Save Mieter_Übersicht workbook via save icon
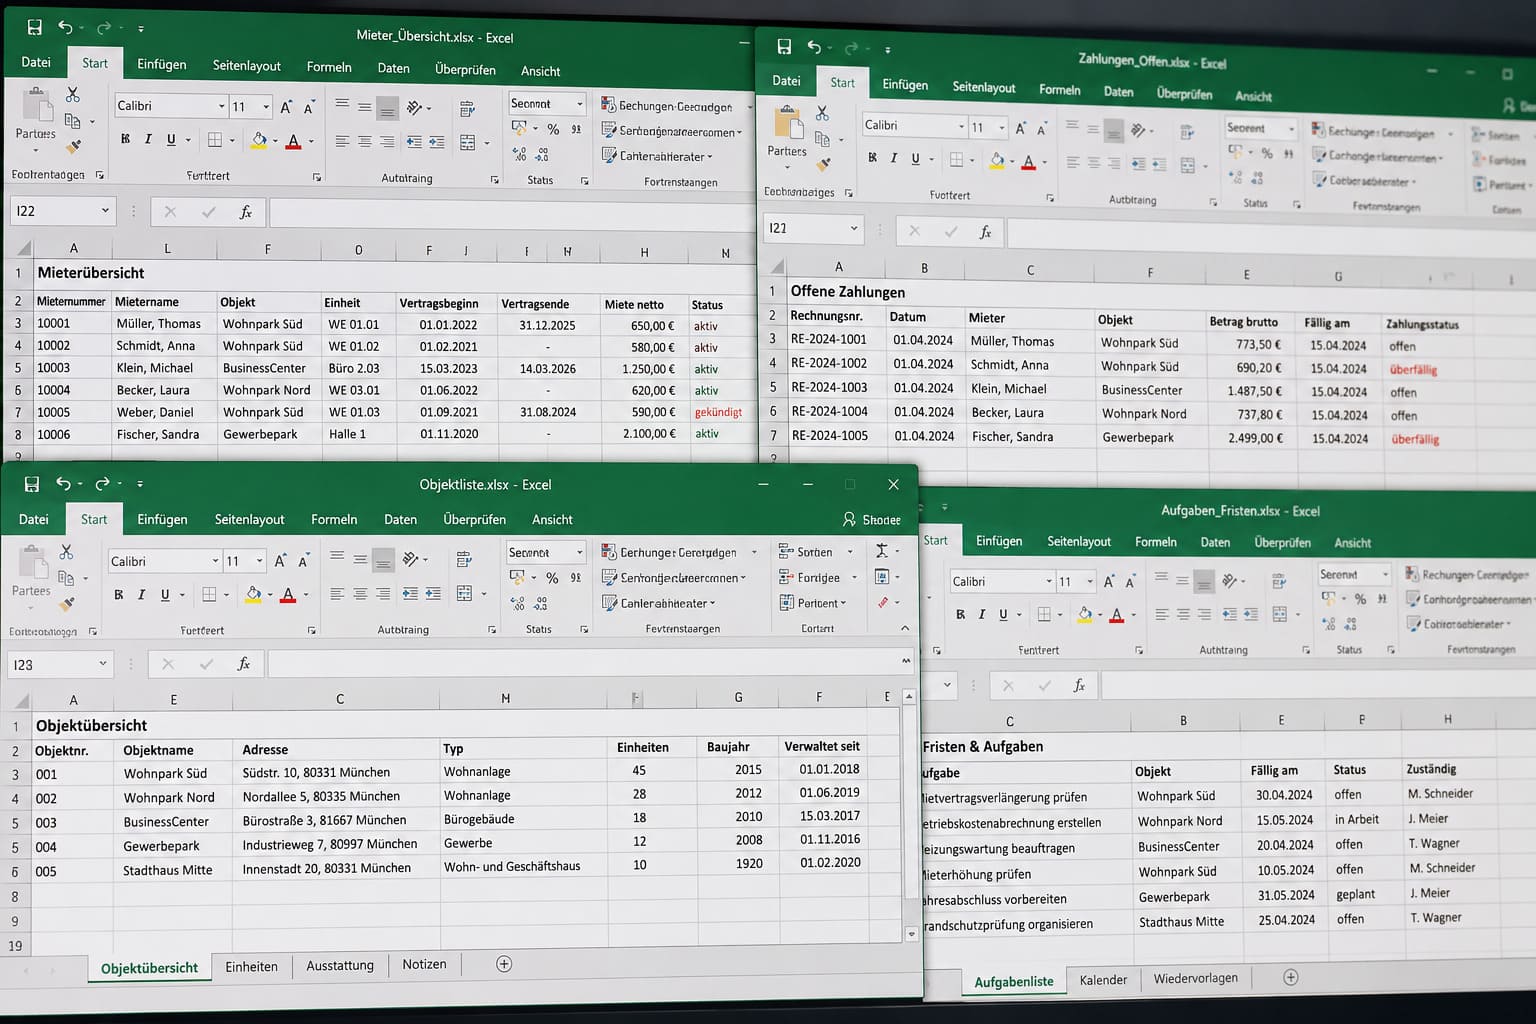 34,28
